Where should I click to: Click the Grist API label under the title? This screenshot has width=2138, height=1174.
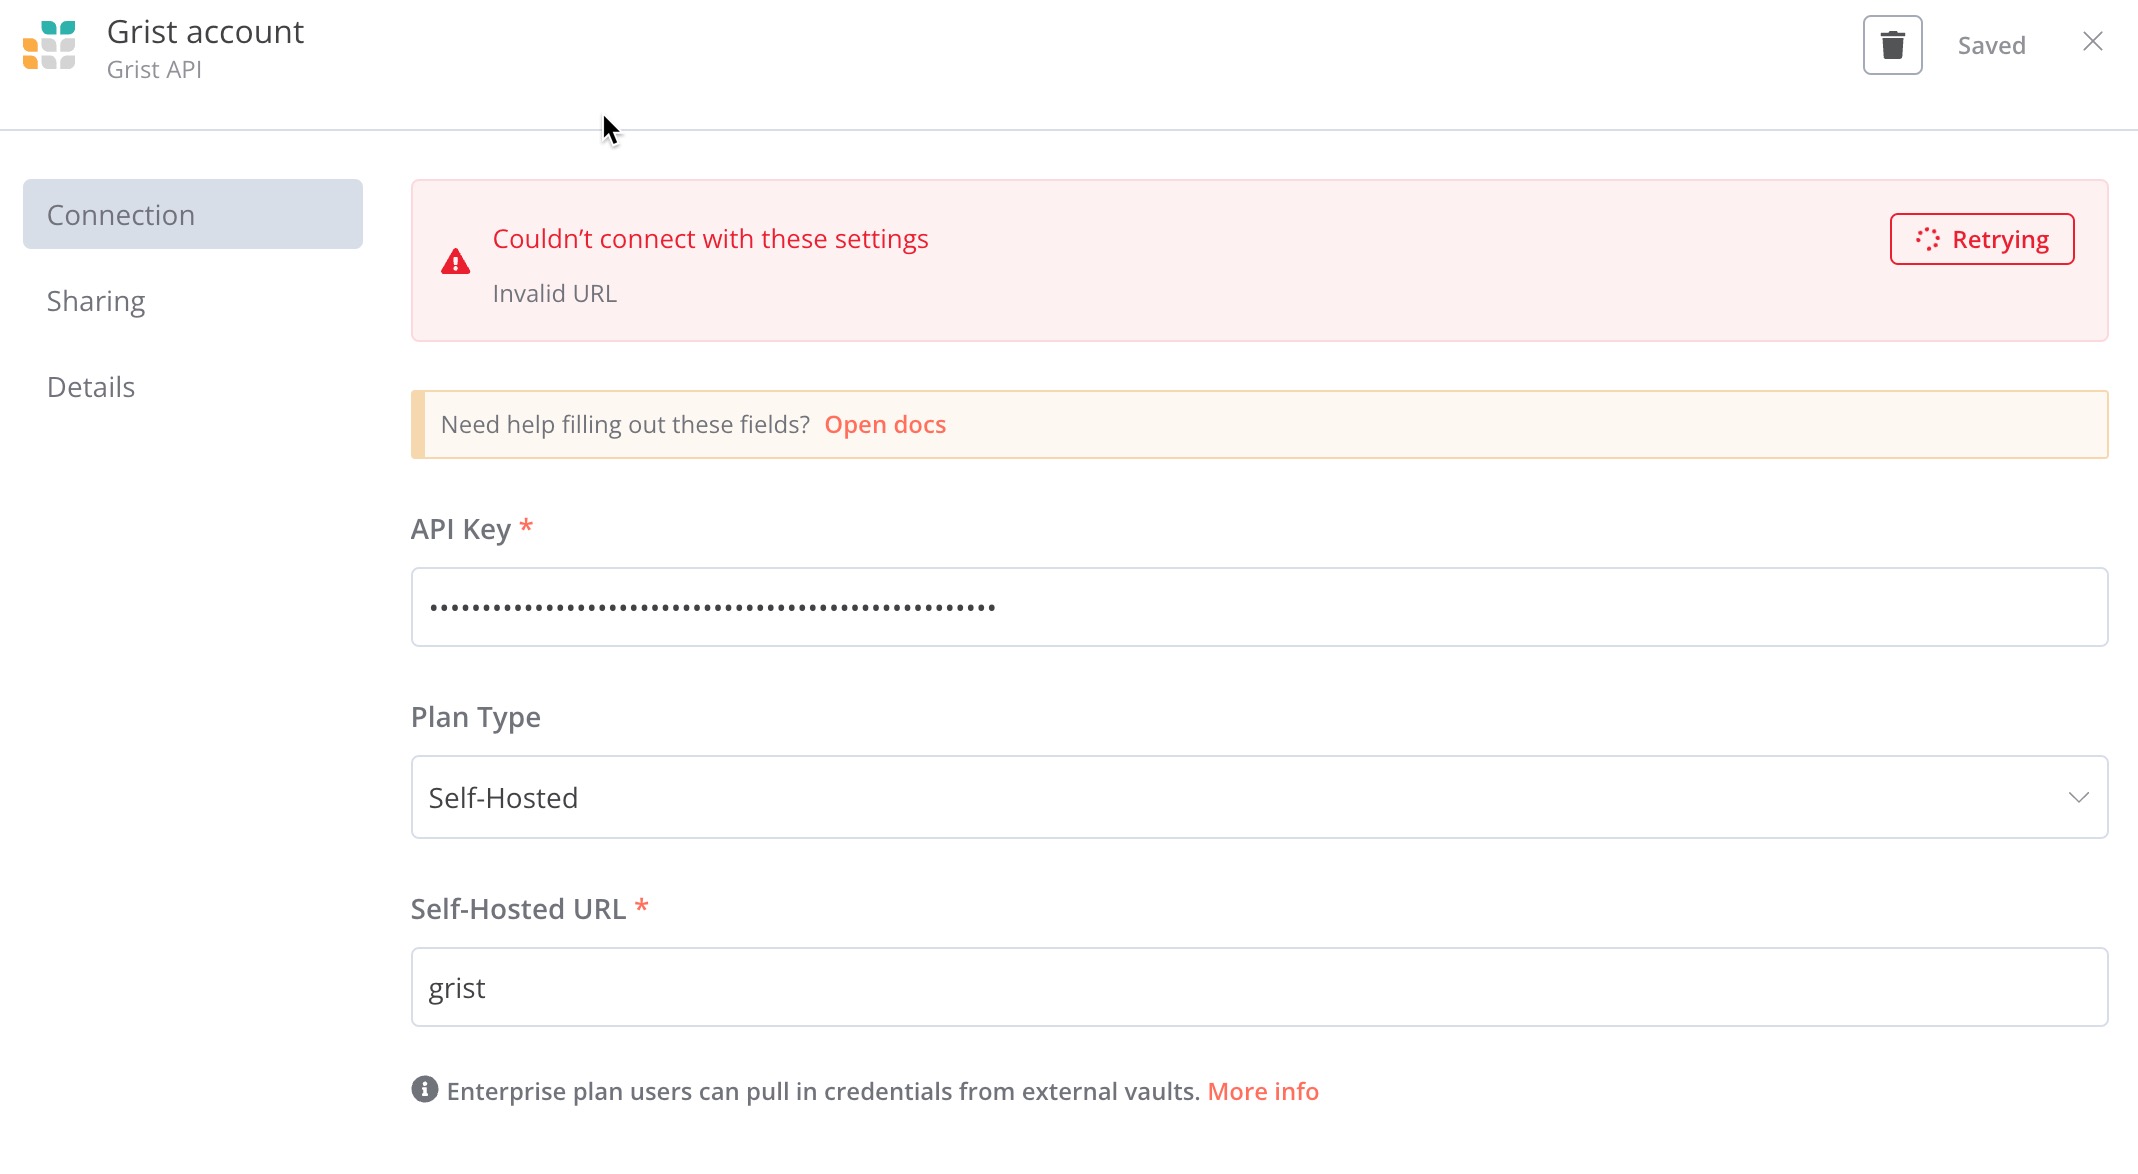click(153, 70)
